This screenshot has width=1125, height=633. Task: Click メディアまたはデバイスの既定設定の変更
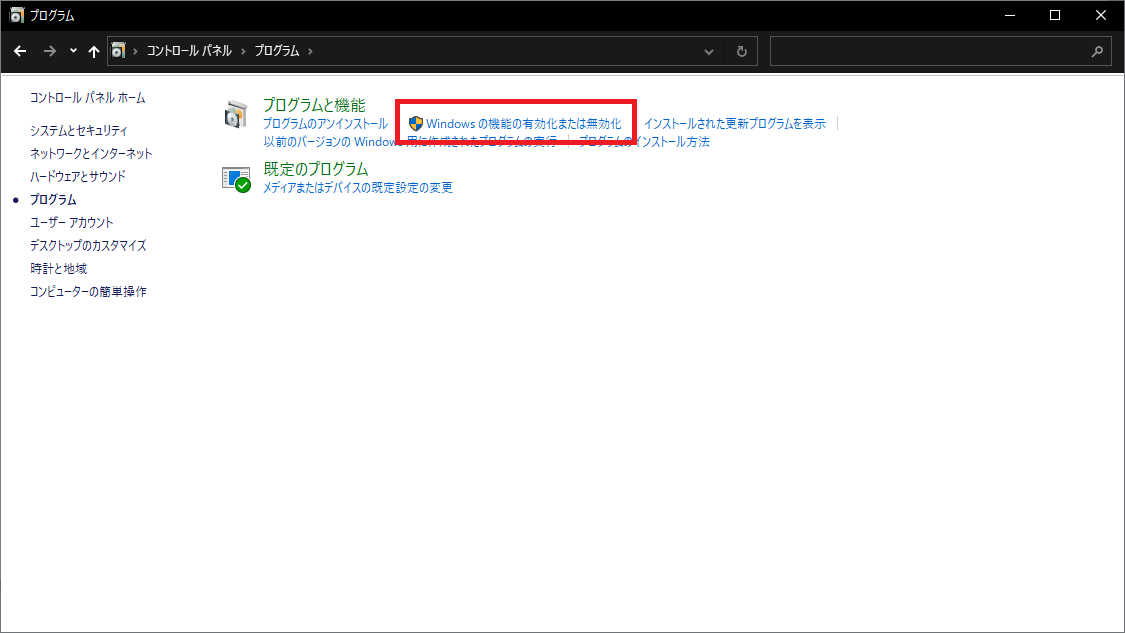coord(358,187)
